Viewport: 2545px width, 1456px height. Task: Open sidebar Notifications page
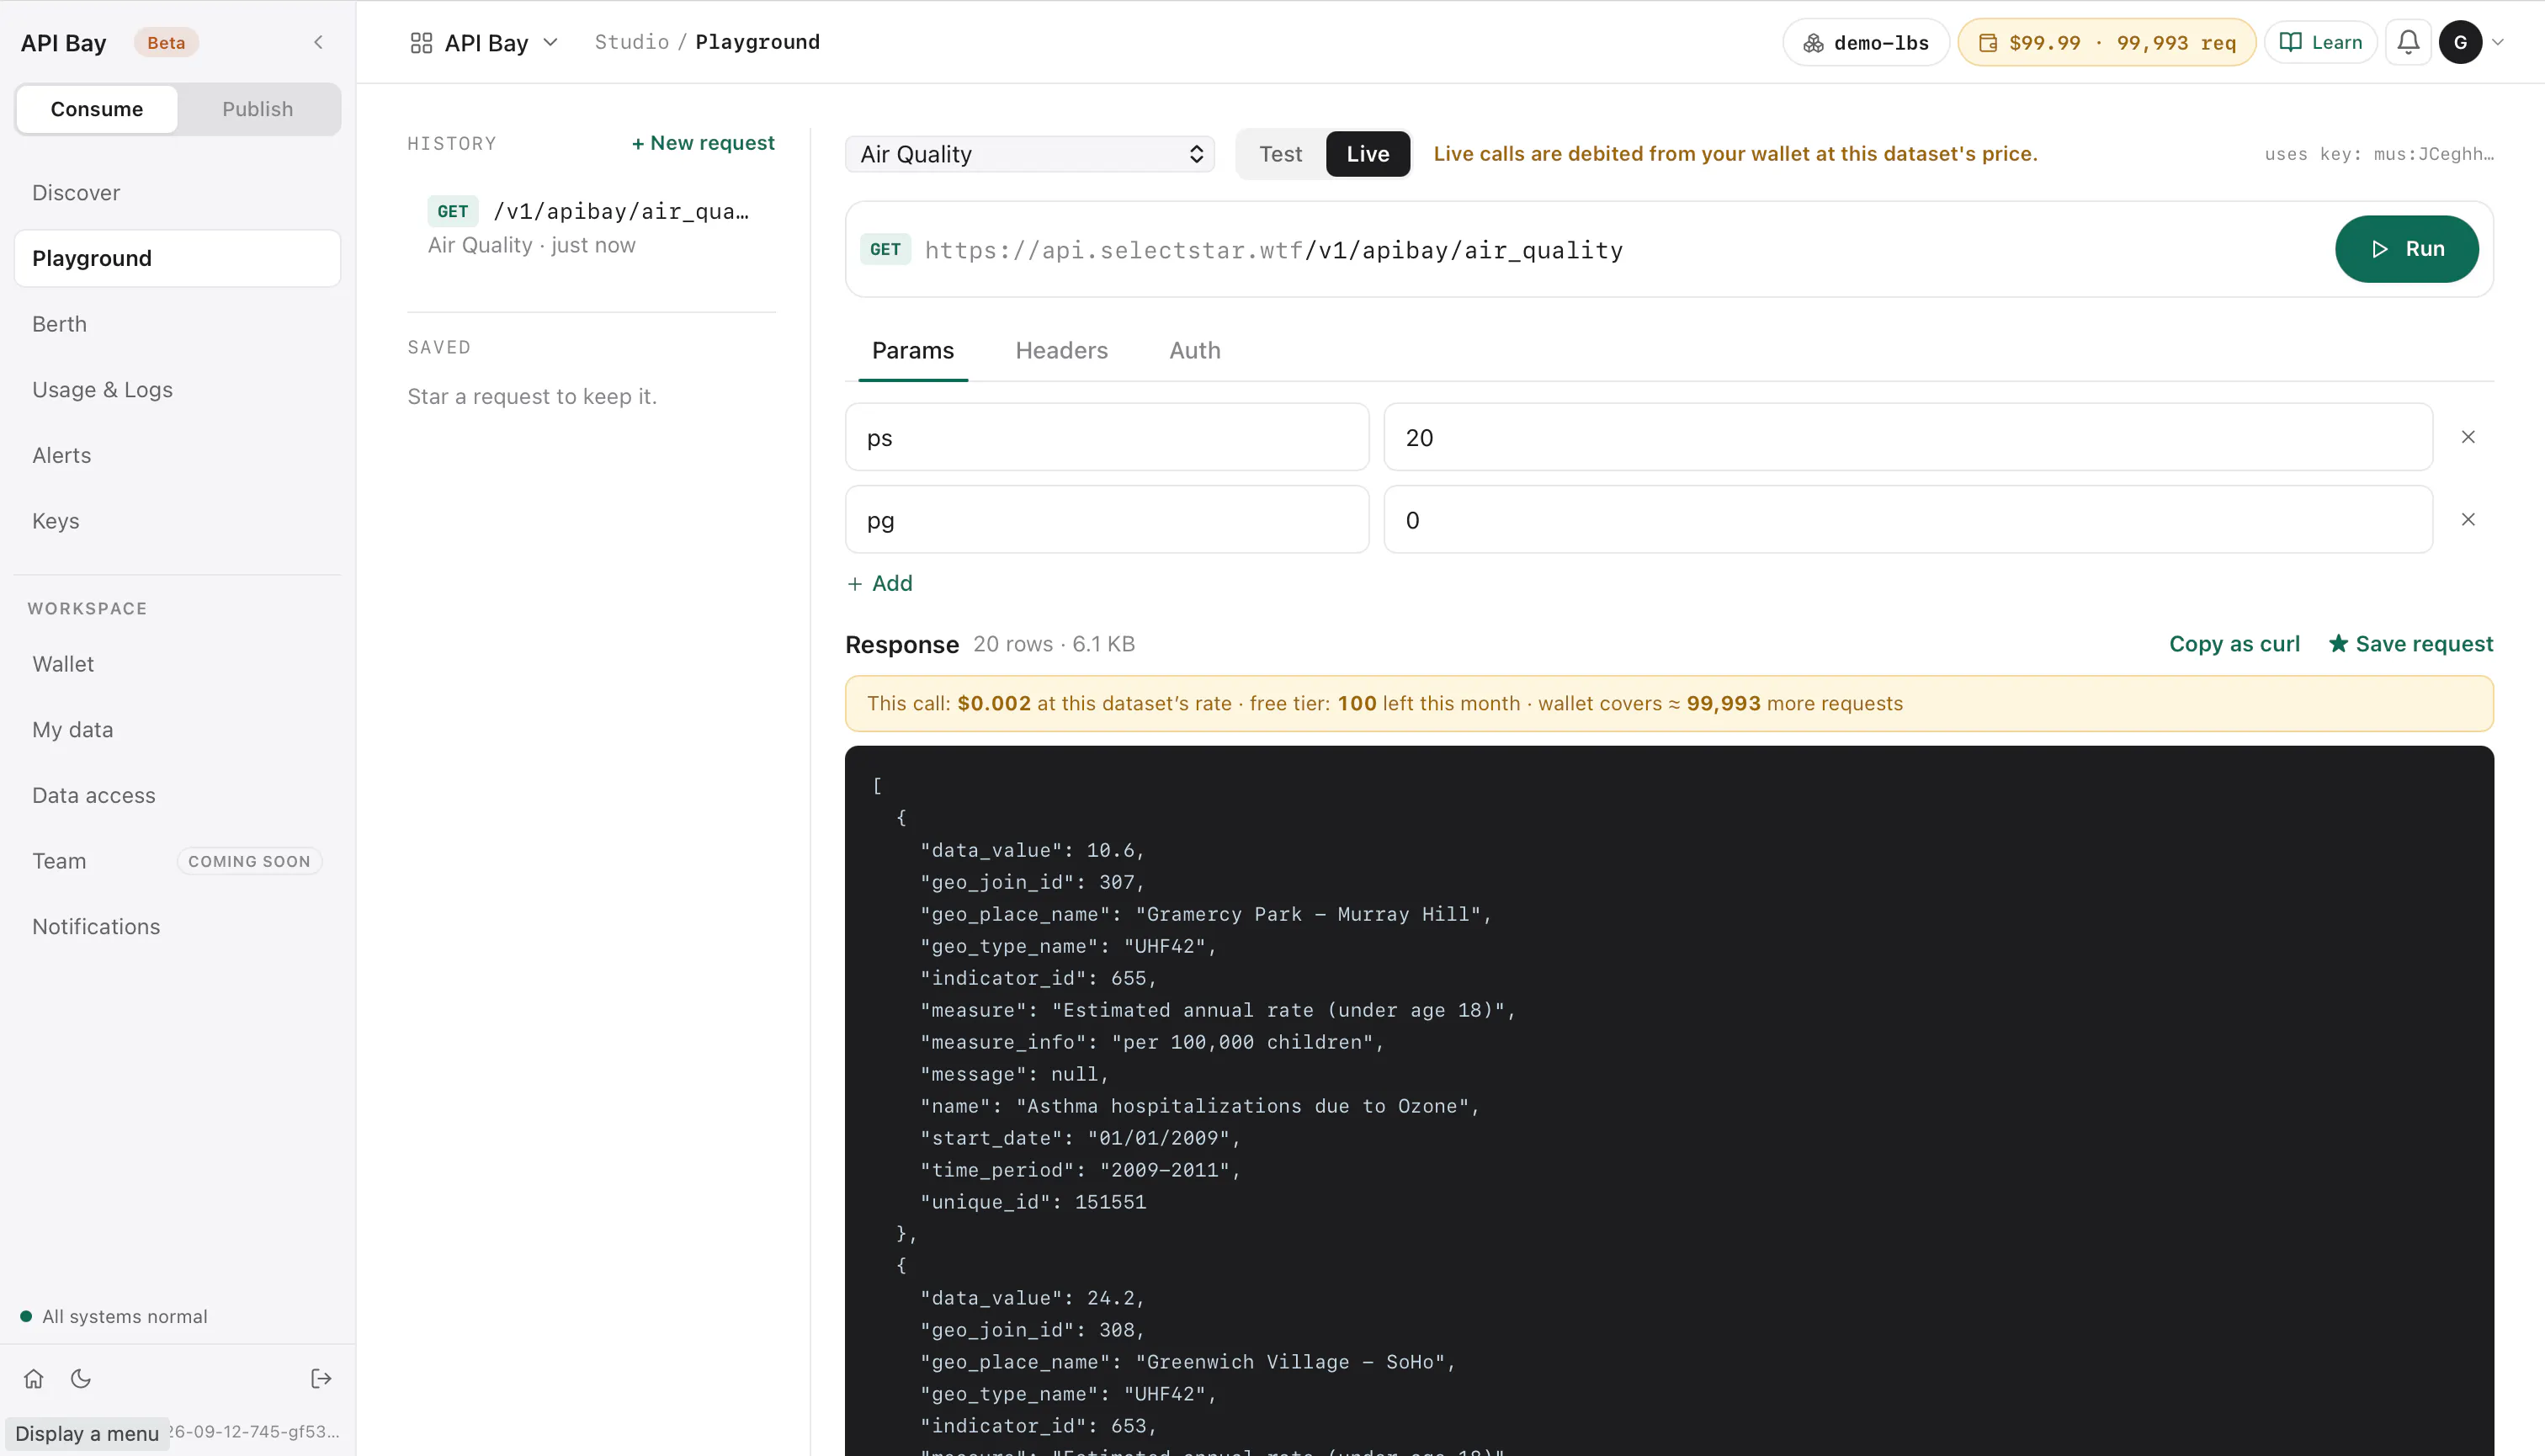178,927
